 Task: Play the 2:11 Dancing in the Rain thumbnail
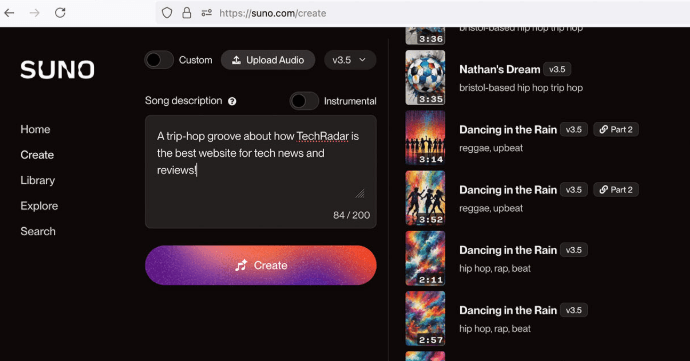(425, 258)
